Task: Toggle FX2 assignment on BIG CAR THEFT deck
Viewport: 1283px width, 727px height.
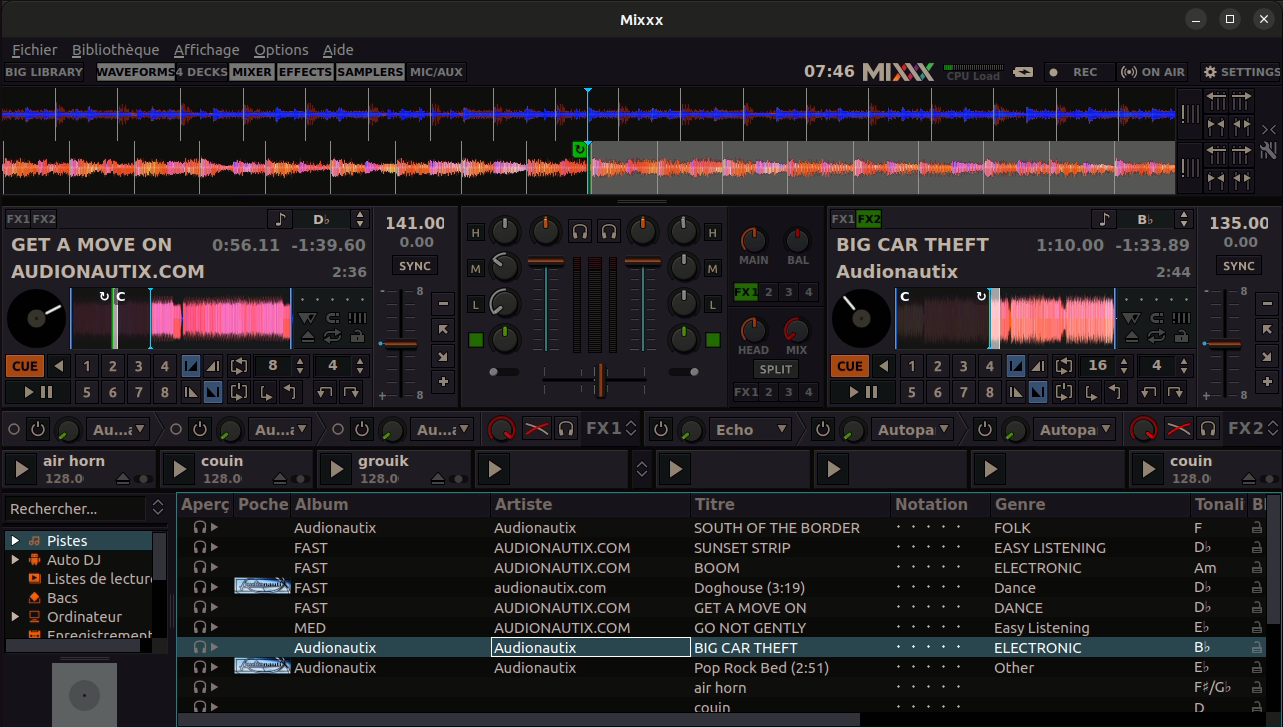Action: (869, 219)
